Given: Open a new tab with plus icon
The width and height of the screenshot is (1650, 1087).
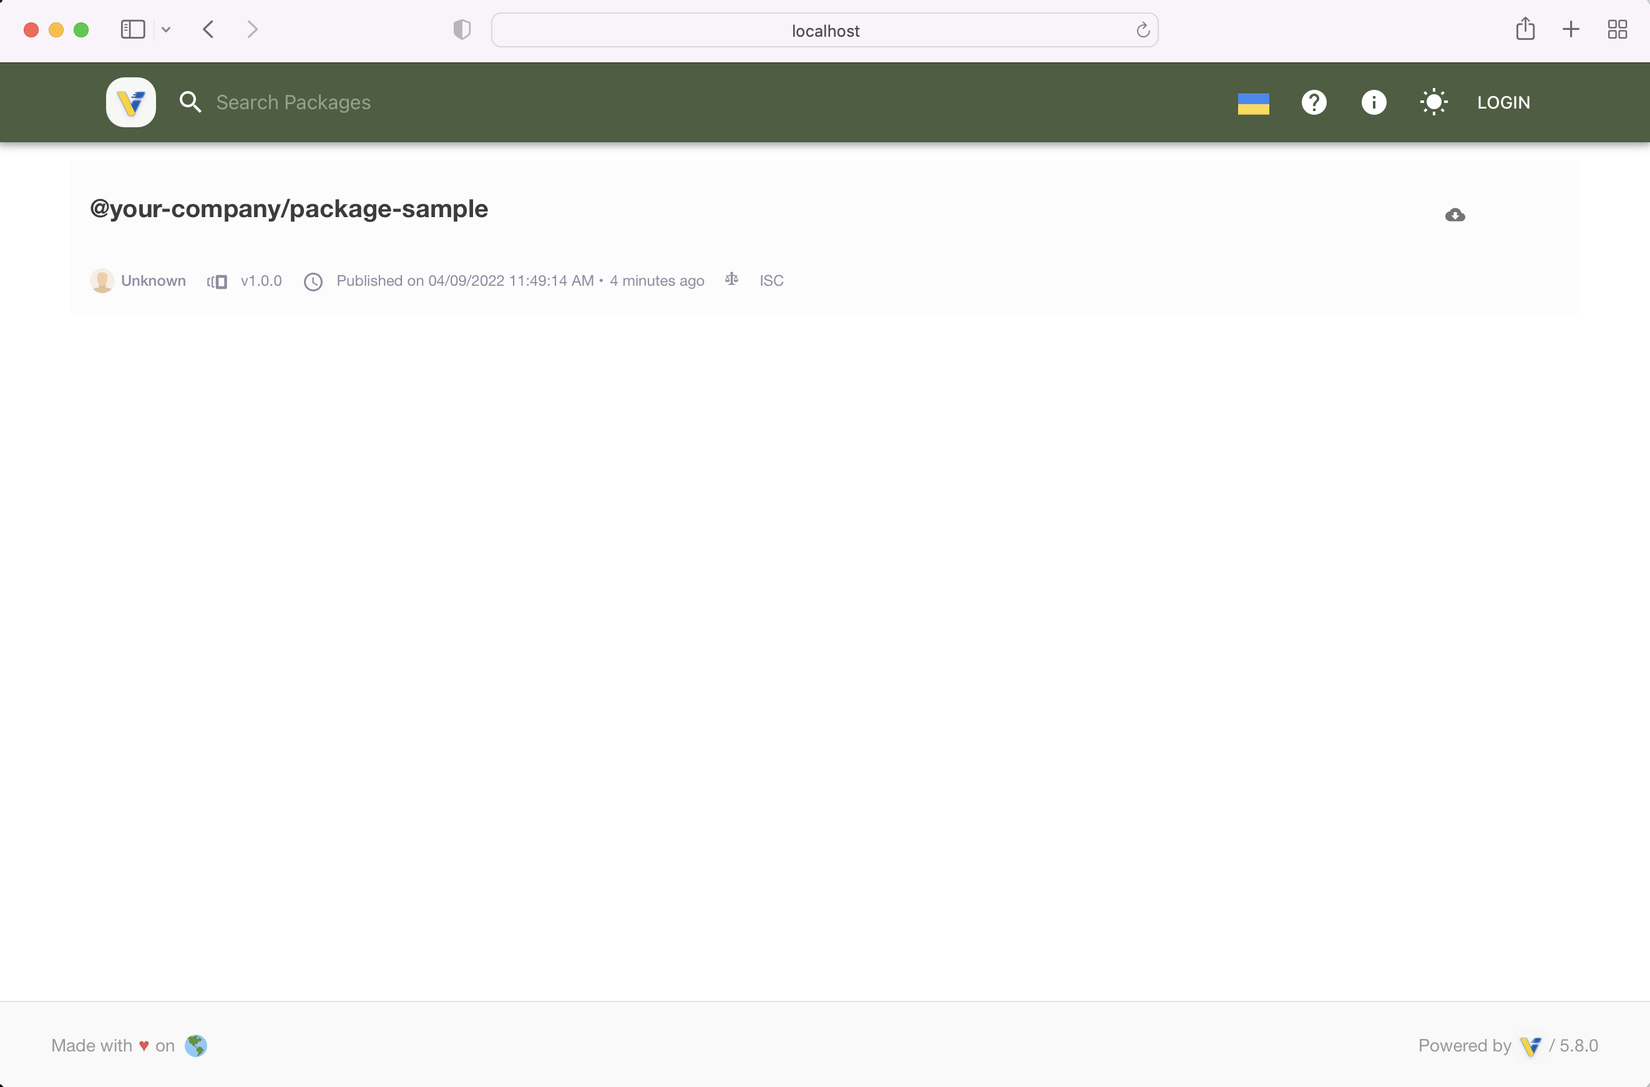Looking at the screenshot, I should coord(1571,30).
